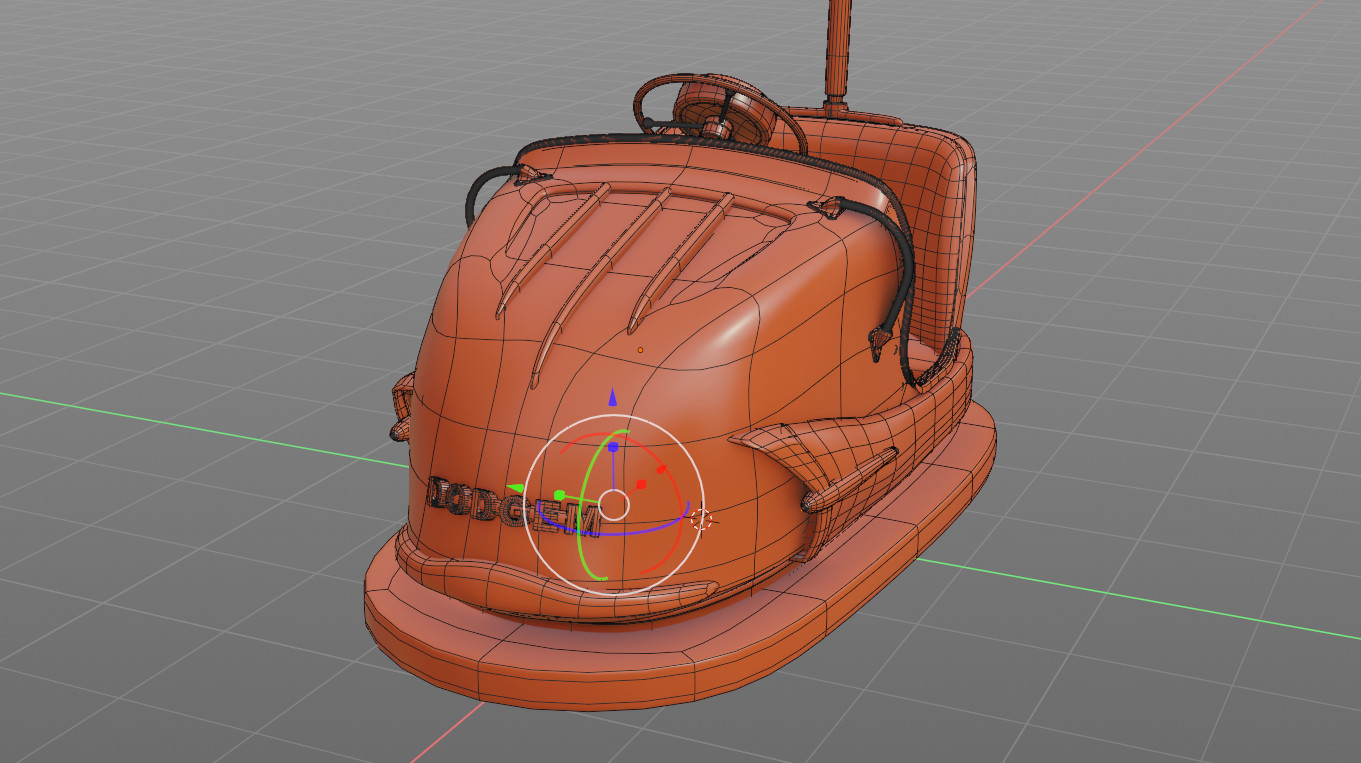The height and width of the screenshot is (763, 1361).
Task: Click the small orange origin dot on hood
Action: coord(641,350)
